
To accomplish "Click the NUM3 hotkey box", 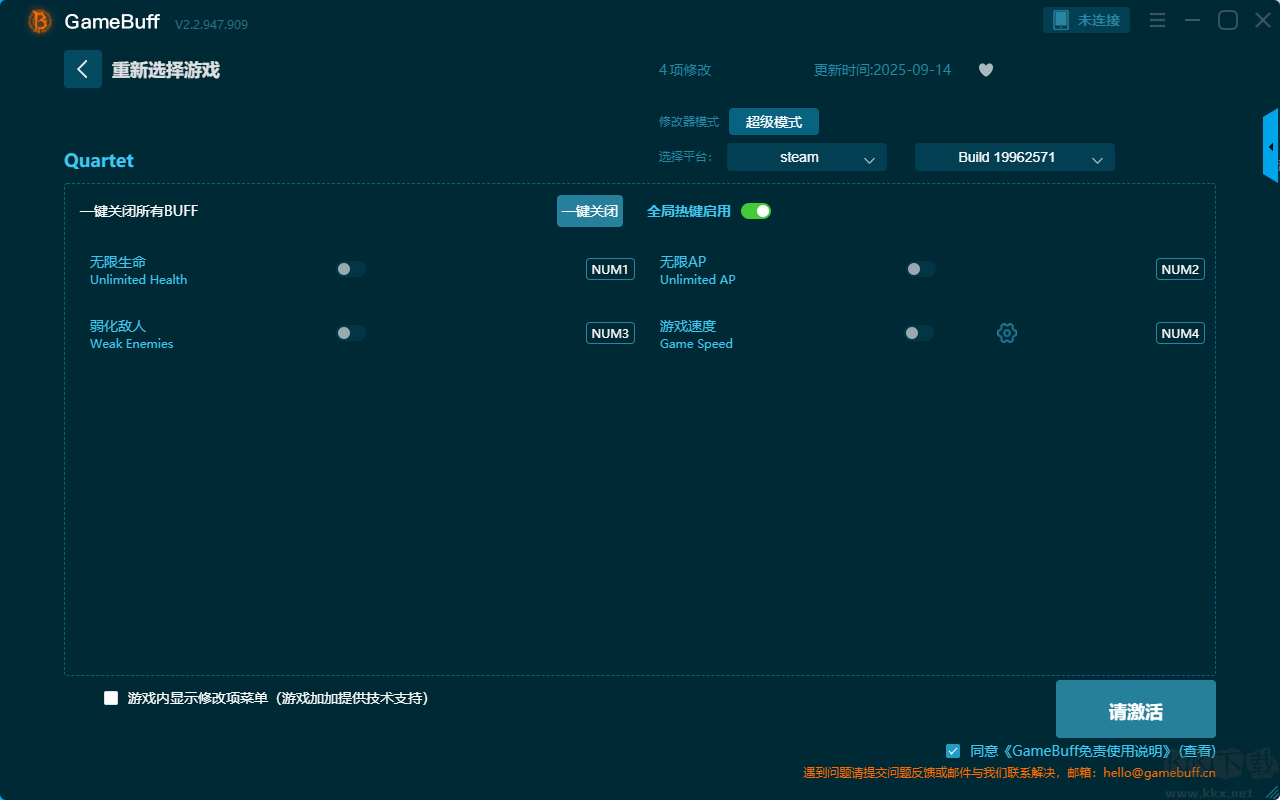I will point(610,333).
